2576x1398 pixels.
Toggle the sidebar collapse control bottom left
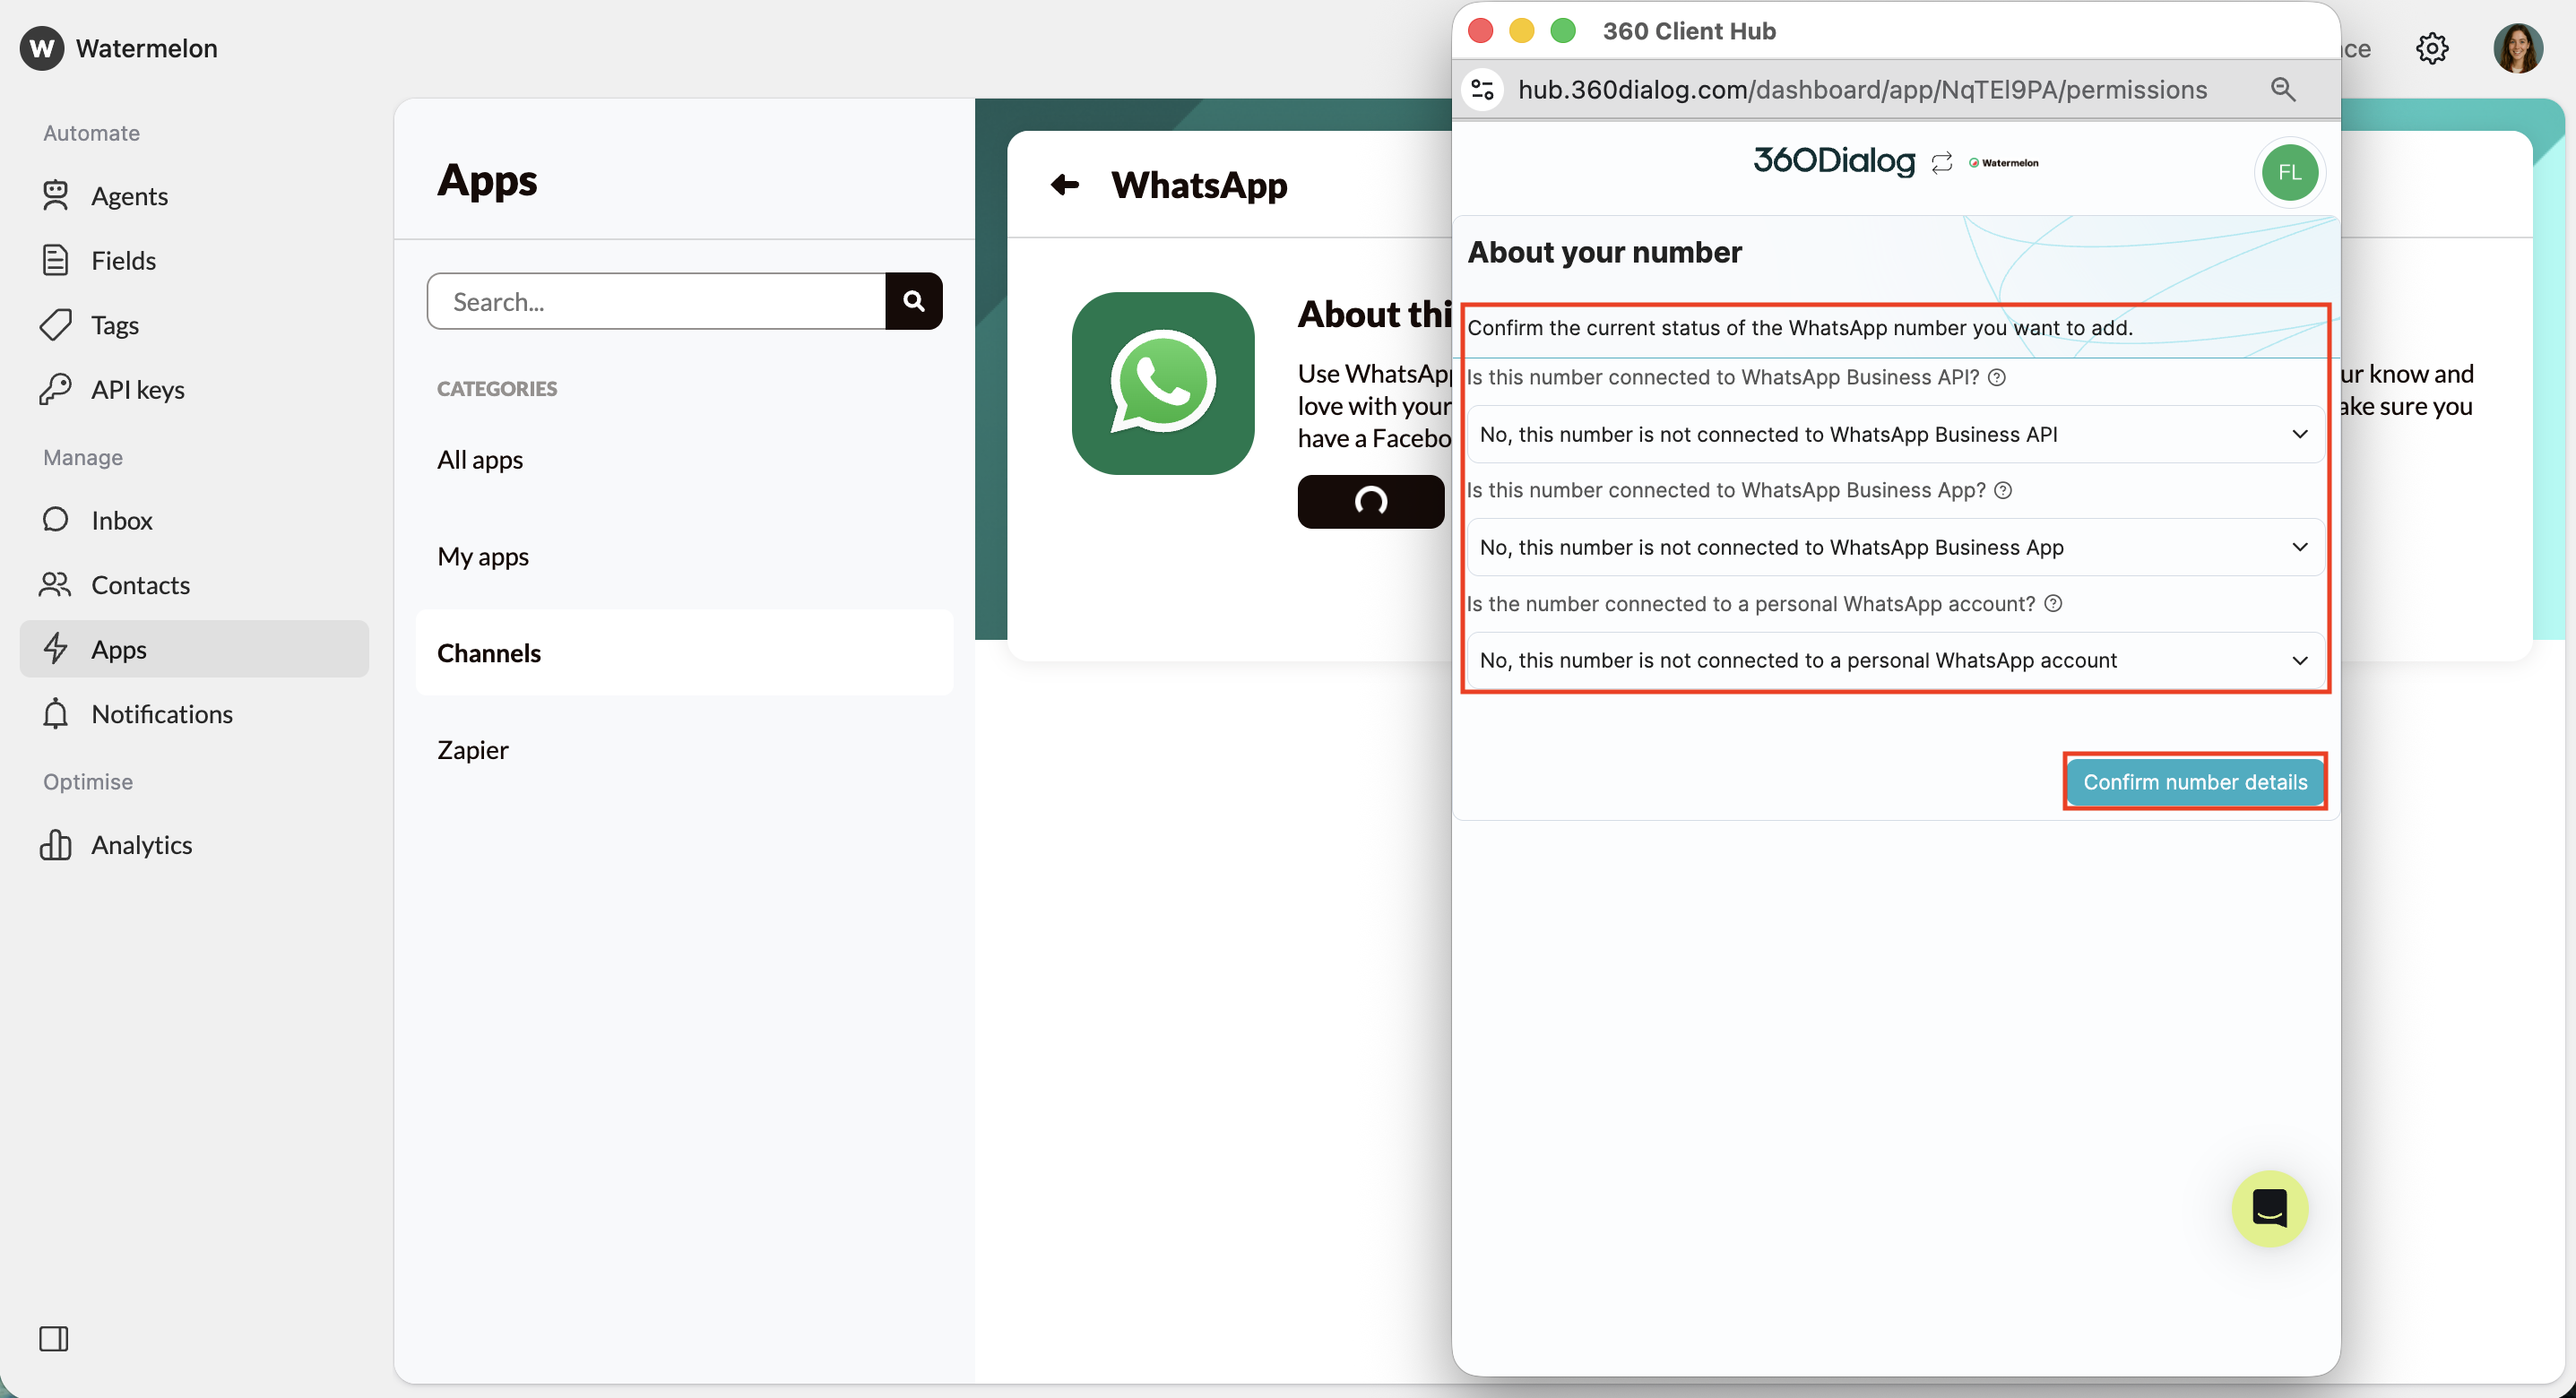(x=55, y=1339)
